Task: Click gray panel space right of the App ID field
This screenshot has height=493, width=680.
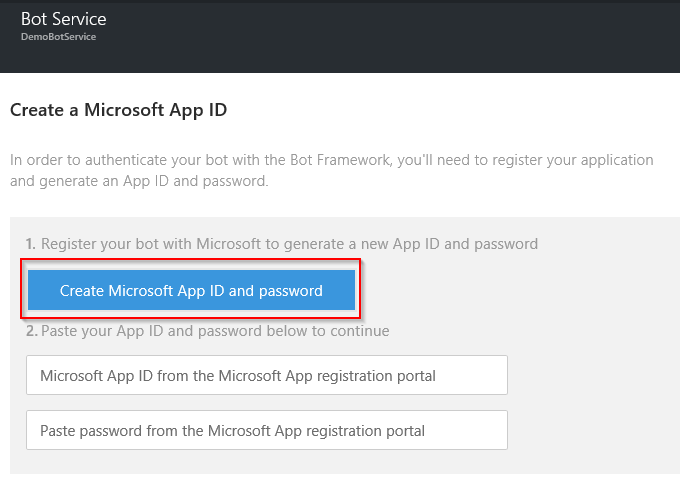Action: click(590, 376)
